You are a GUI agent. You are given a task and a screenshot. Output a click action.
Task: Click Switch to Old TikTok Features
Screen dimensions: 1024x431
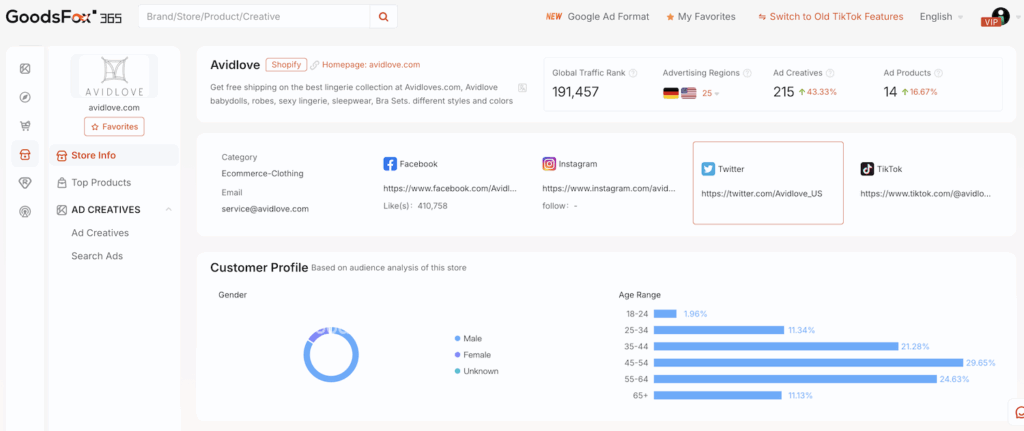tap(831, 17)
